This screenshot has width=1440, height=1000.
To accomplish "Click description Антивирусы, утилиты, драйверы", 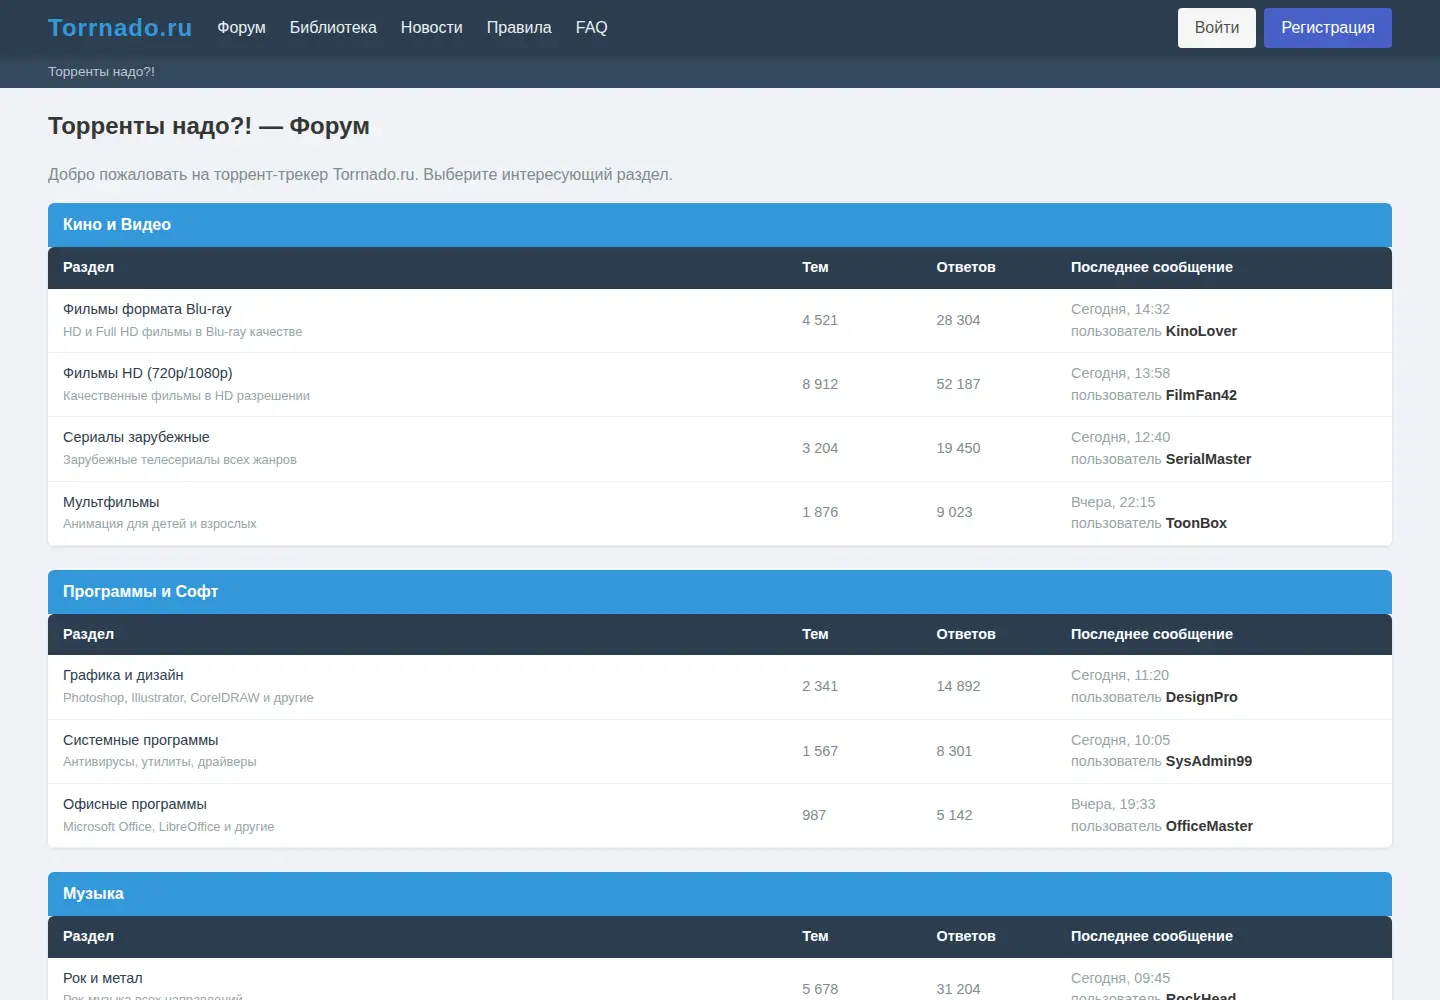I will point(160,762).
